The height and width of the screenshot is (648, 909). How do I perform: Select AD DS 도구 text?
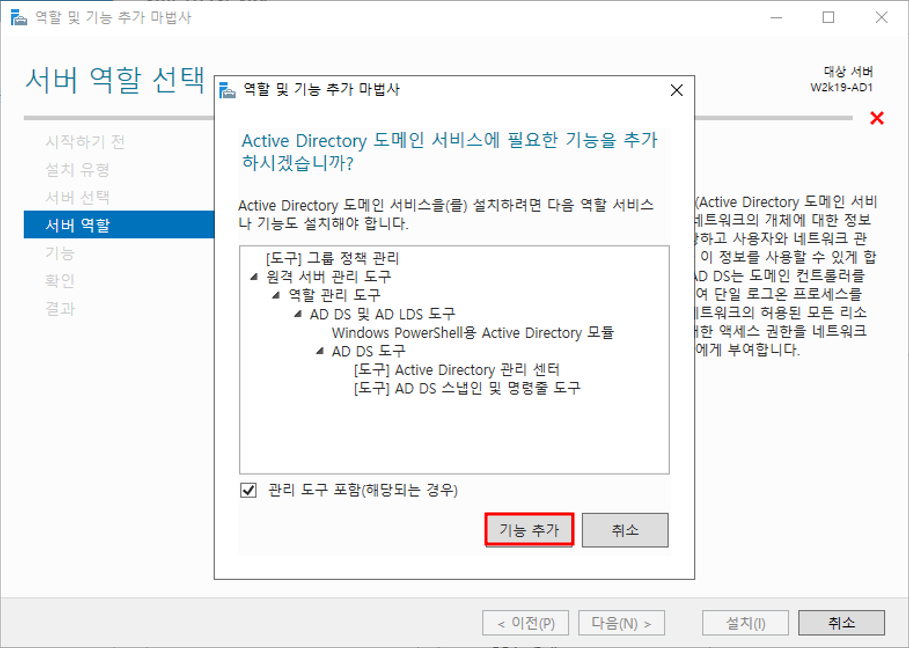coord(369,351)
